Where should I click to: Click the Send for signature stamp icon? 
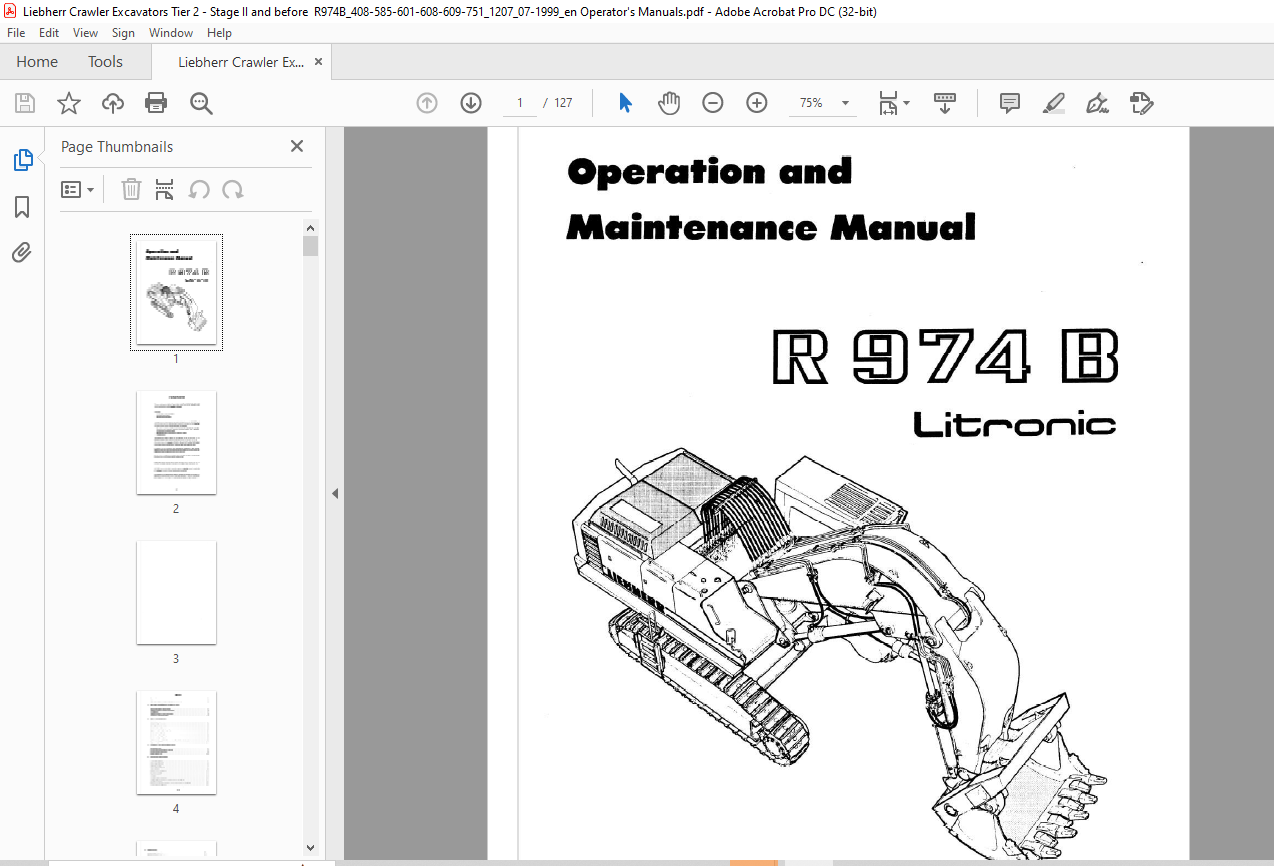(x=1141, y=103)
